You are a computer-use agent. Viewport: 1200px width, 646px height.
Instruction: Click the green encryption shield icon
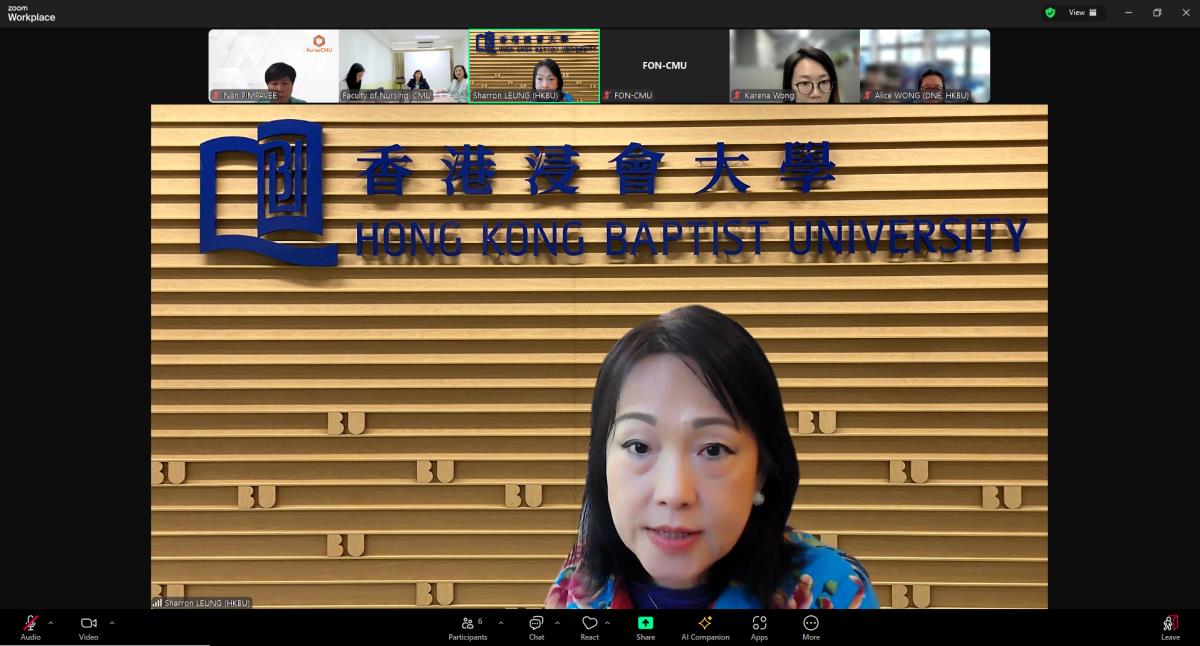[x=1050, y=13]
